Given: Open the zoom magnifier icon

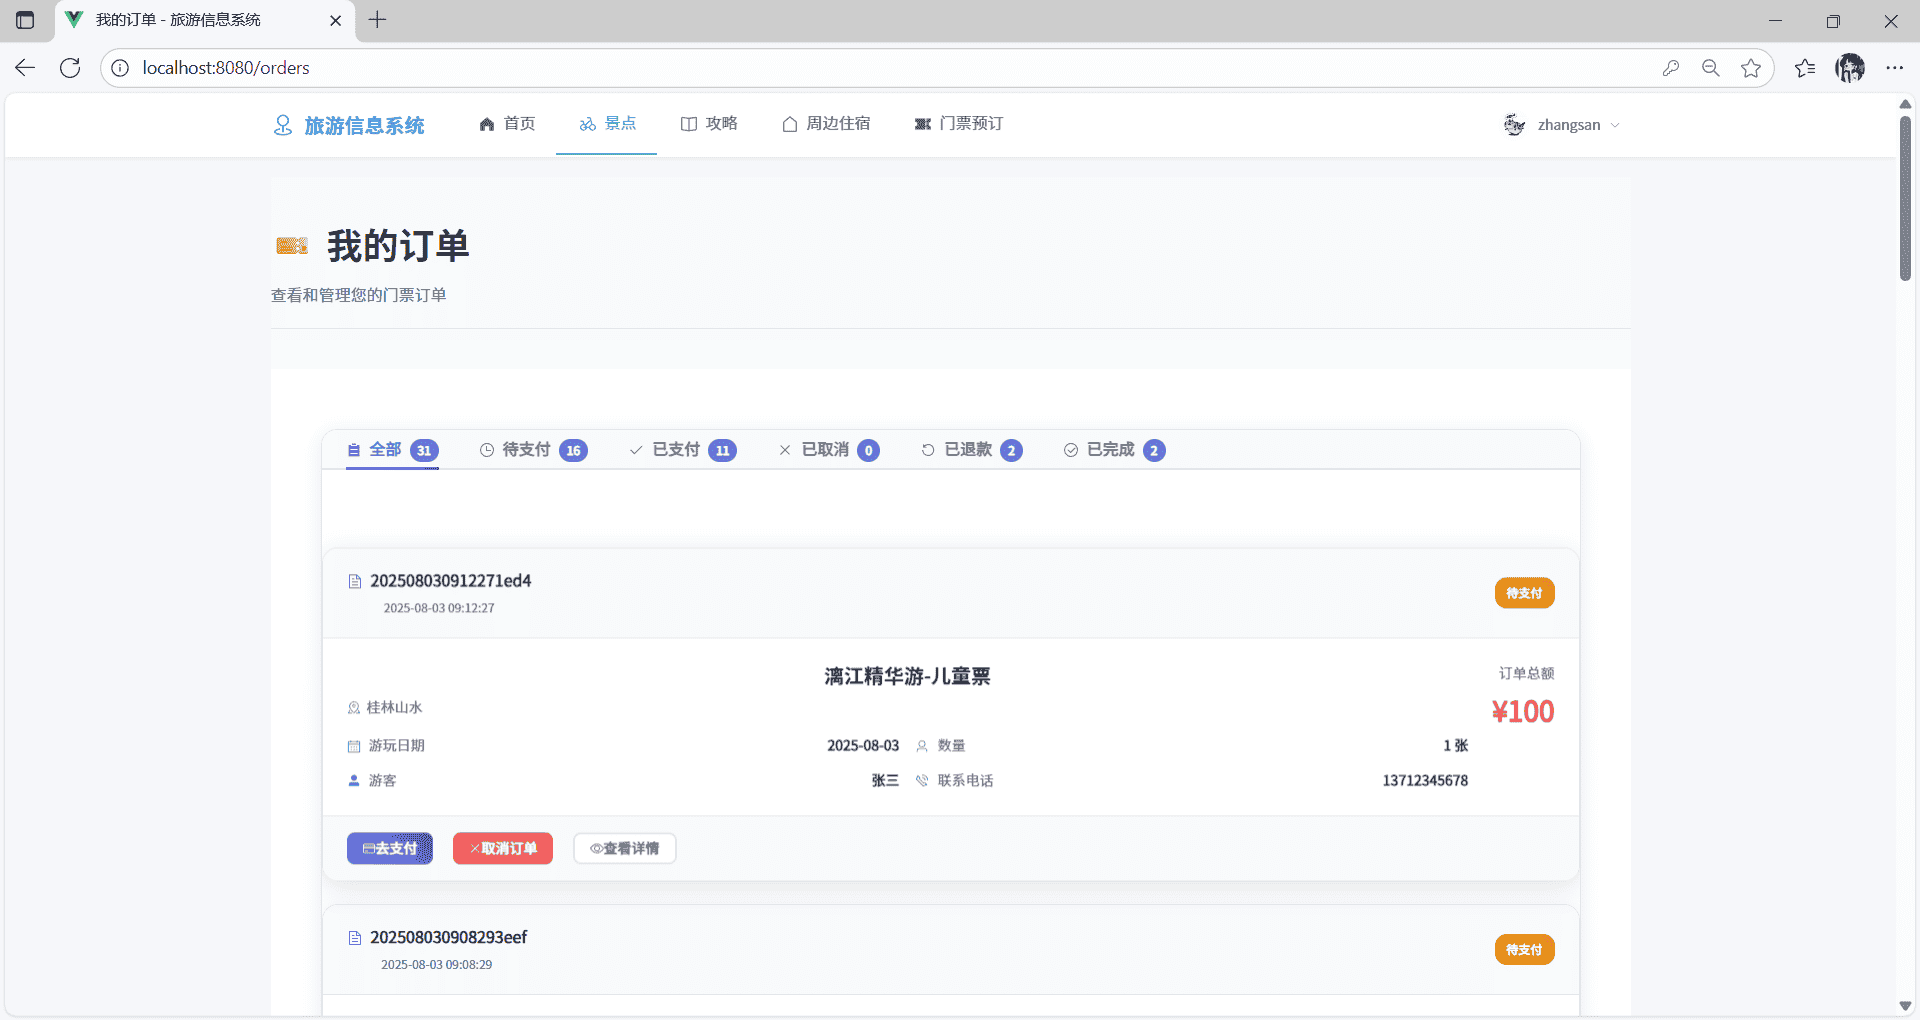Looking at the screenshot, I should 1711,68.
